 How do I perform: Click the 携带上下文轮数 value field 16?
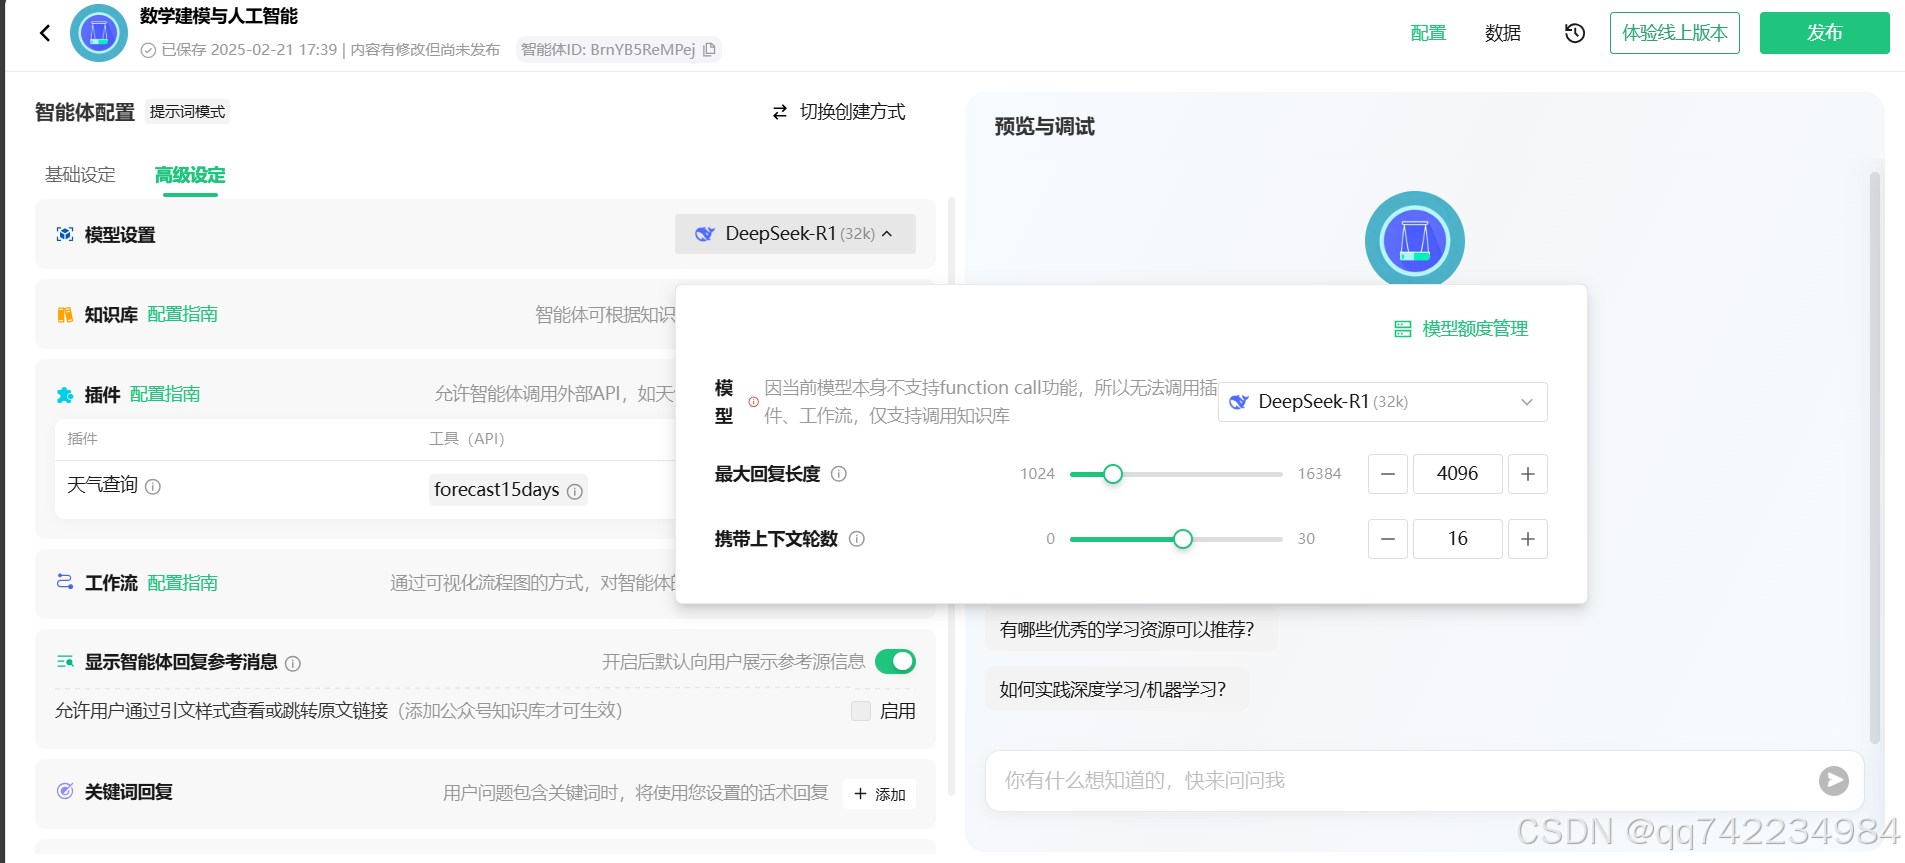click(1458, 539)
